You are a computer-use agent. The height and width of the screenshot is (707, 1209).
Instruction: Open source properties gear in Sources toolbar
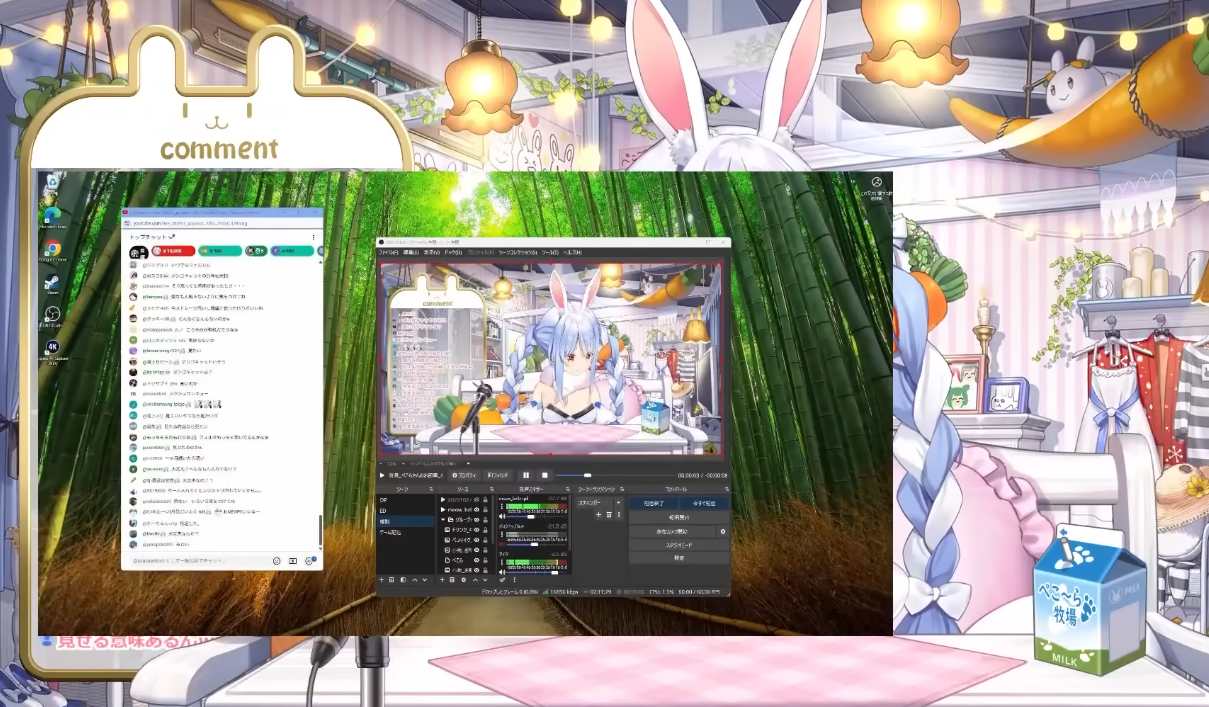click(x=463, y=580)
